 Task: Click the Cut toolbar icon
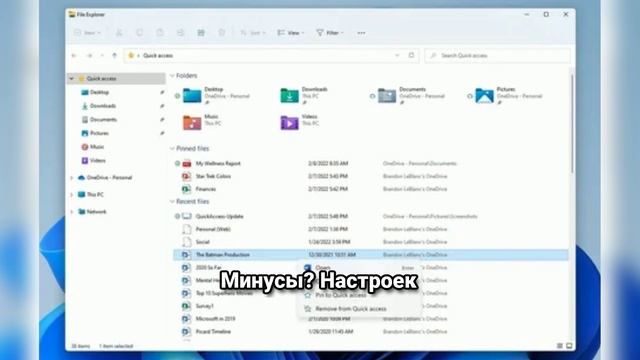(119, 33)
